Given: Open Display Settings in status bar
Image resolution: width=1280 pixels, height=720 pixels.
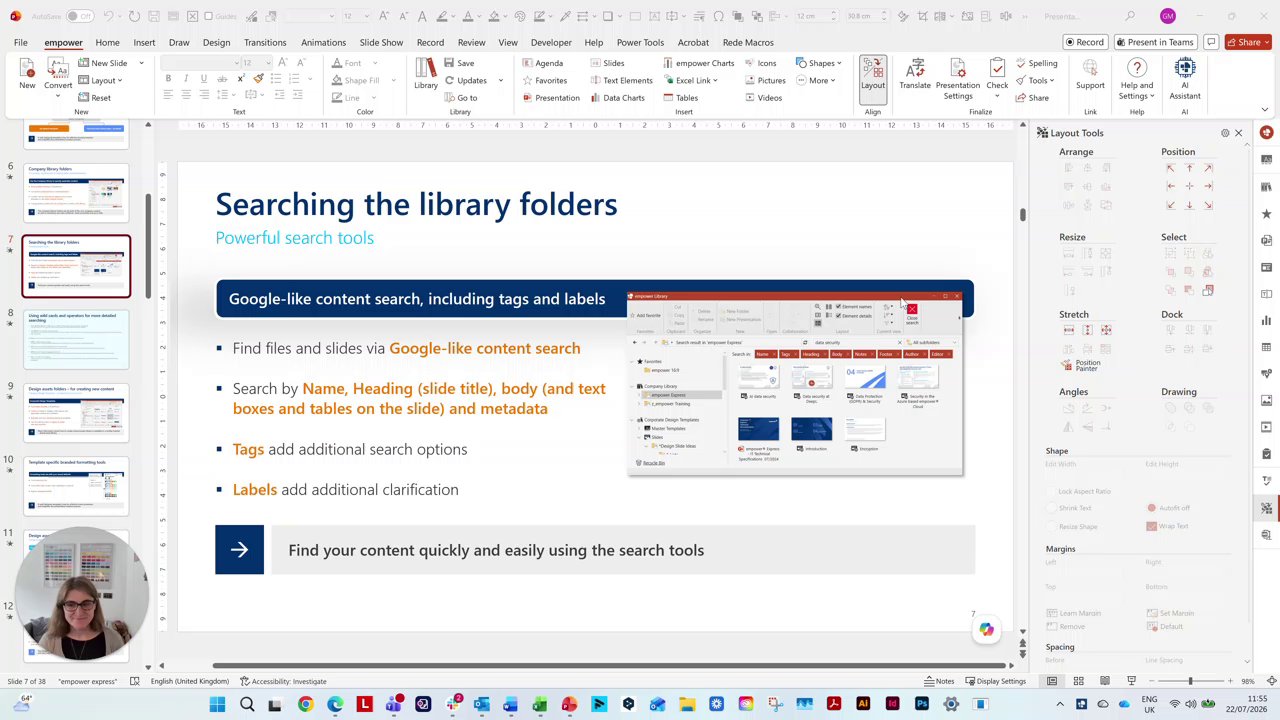Looking at the screenshot, I should point(995,681).
